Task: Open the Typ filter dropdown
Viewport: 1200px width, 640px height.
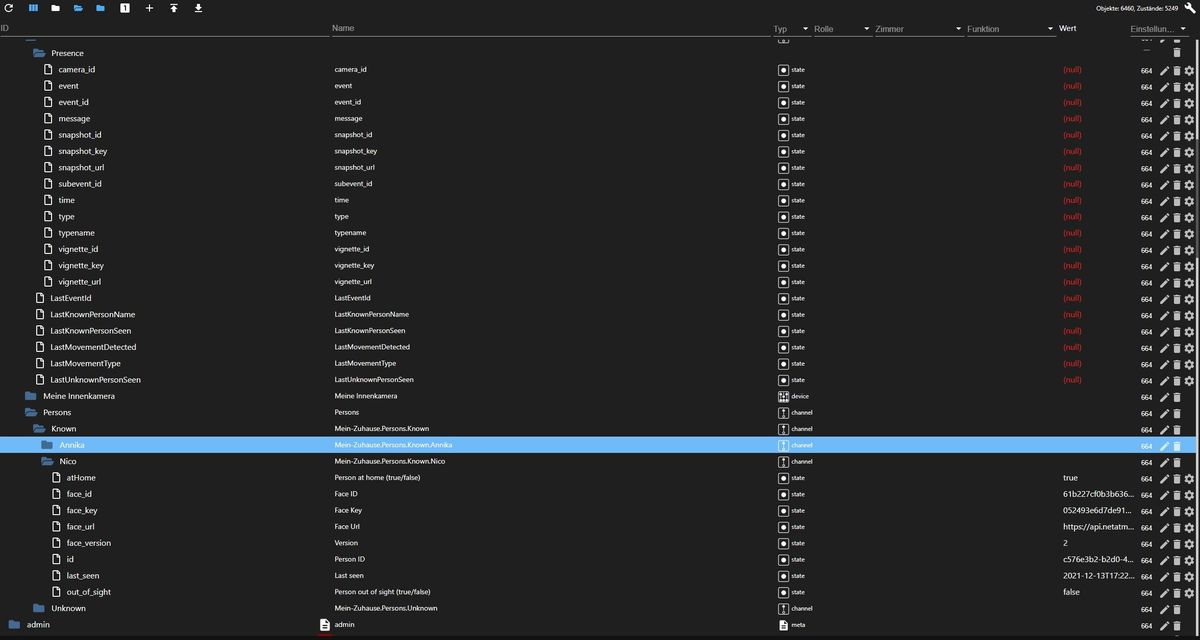Action: click(790, 29)
